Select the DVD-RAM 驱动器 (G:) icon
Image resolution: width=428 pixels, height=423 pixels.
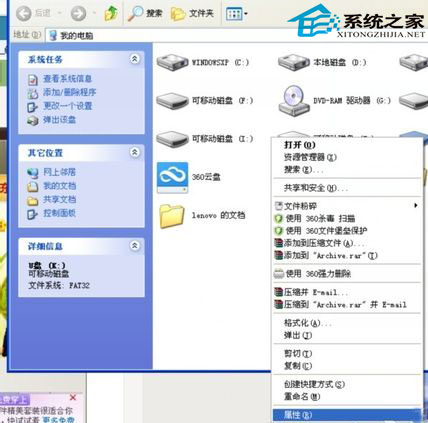pos(294,101)
